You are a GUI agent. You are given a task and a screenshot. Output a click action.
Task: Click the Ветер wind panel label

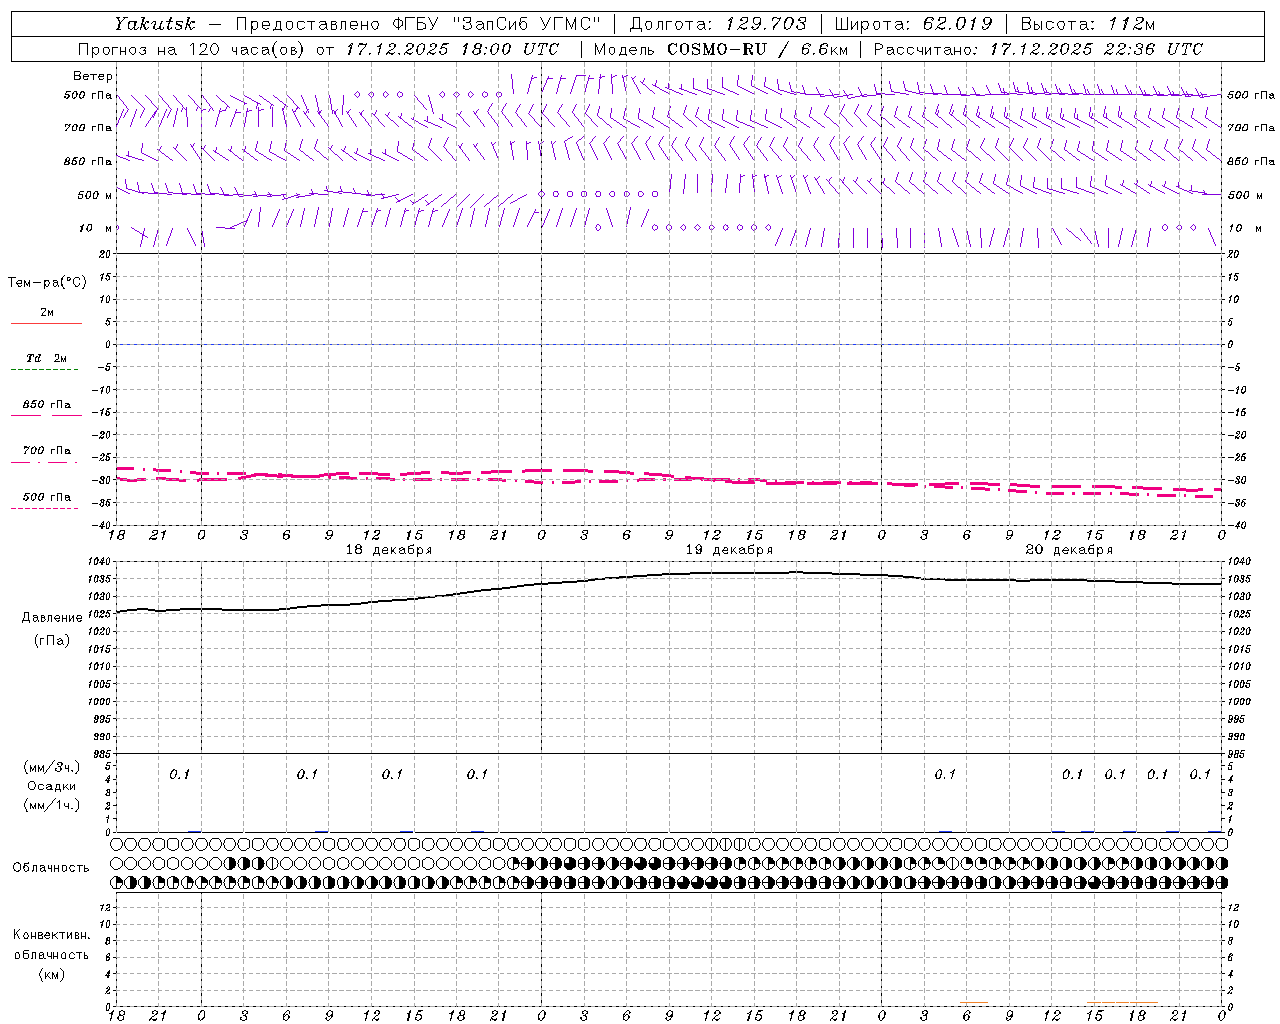(93, 76)
